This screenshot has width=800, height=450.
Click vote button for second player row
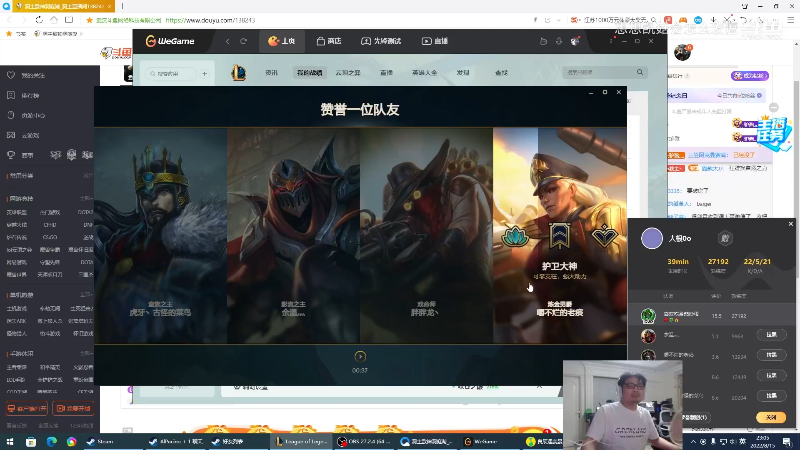(771, 335)
